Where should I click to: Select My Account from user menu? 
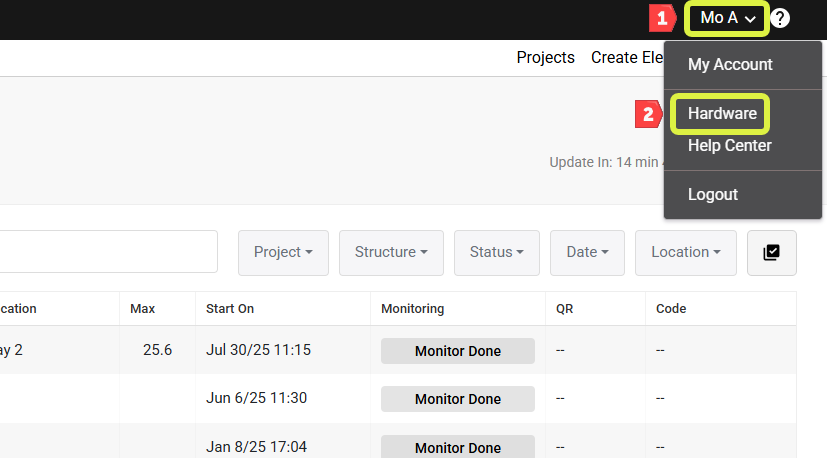(x=730, y=64)
